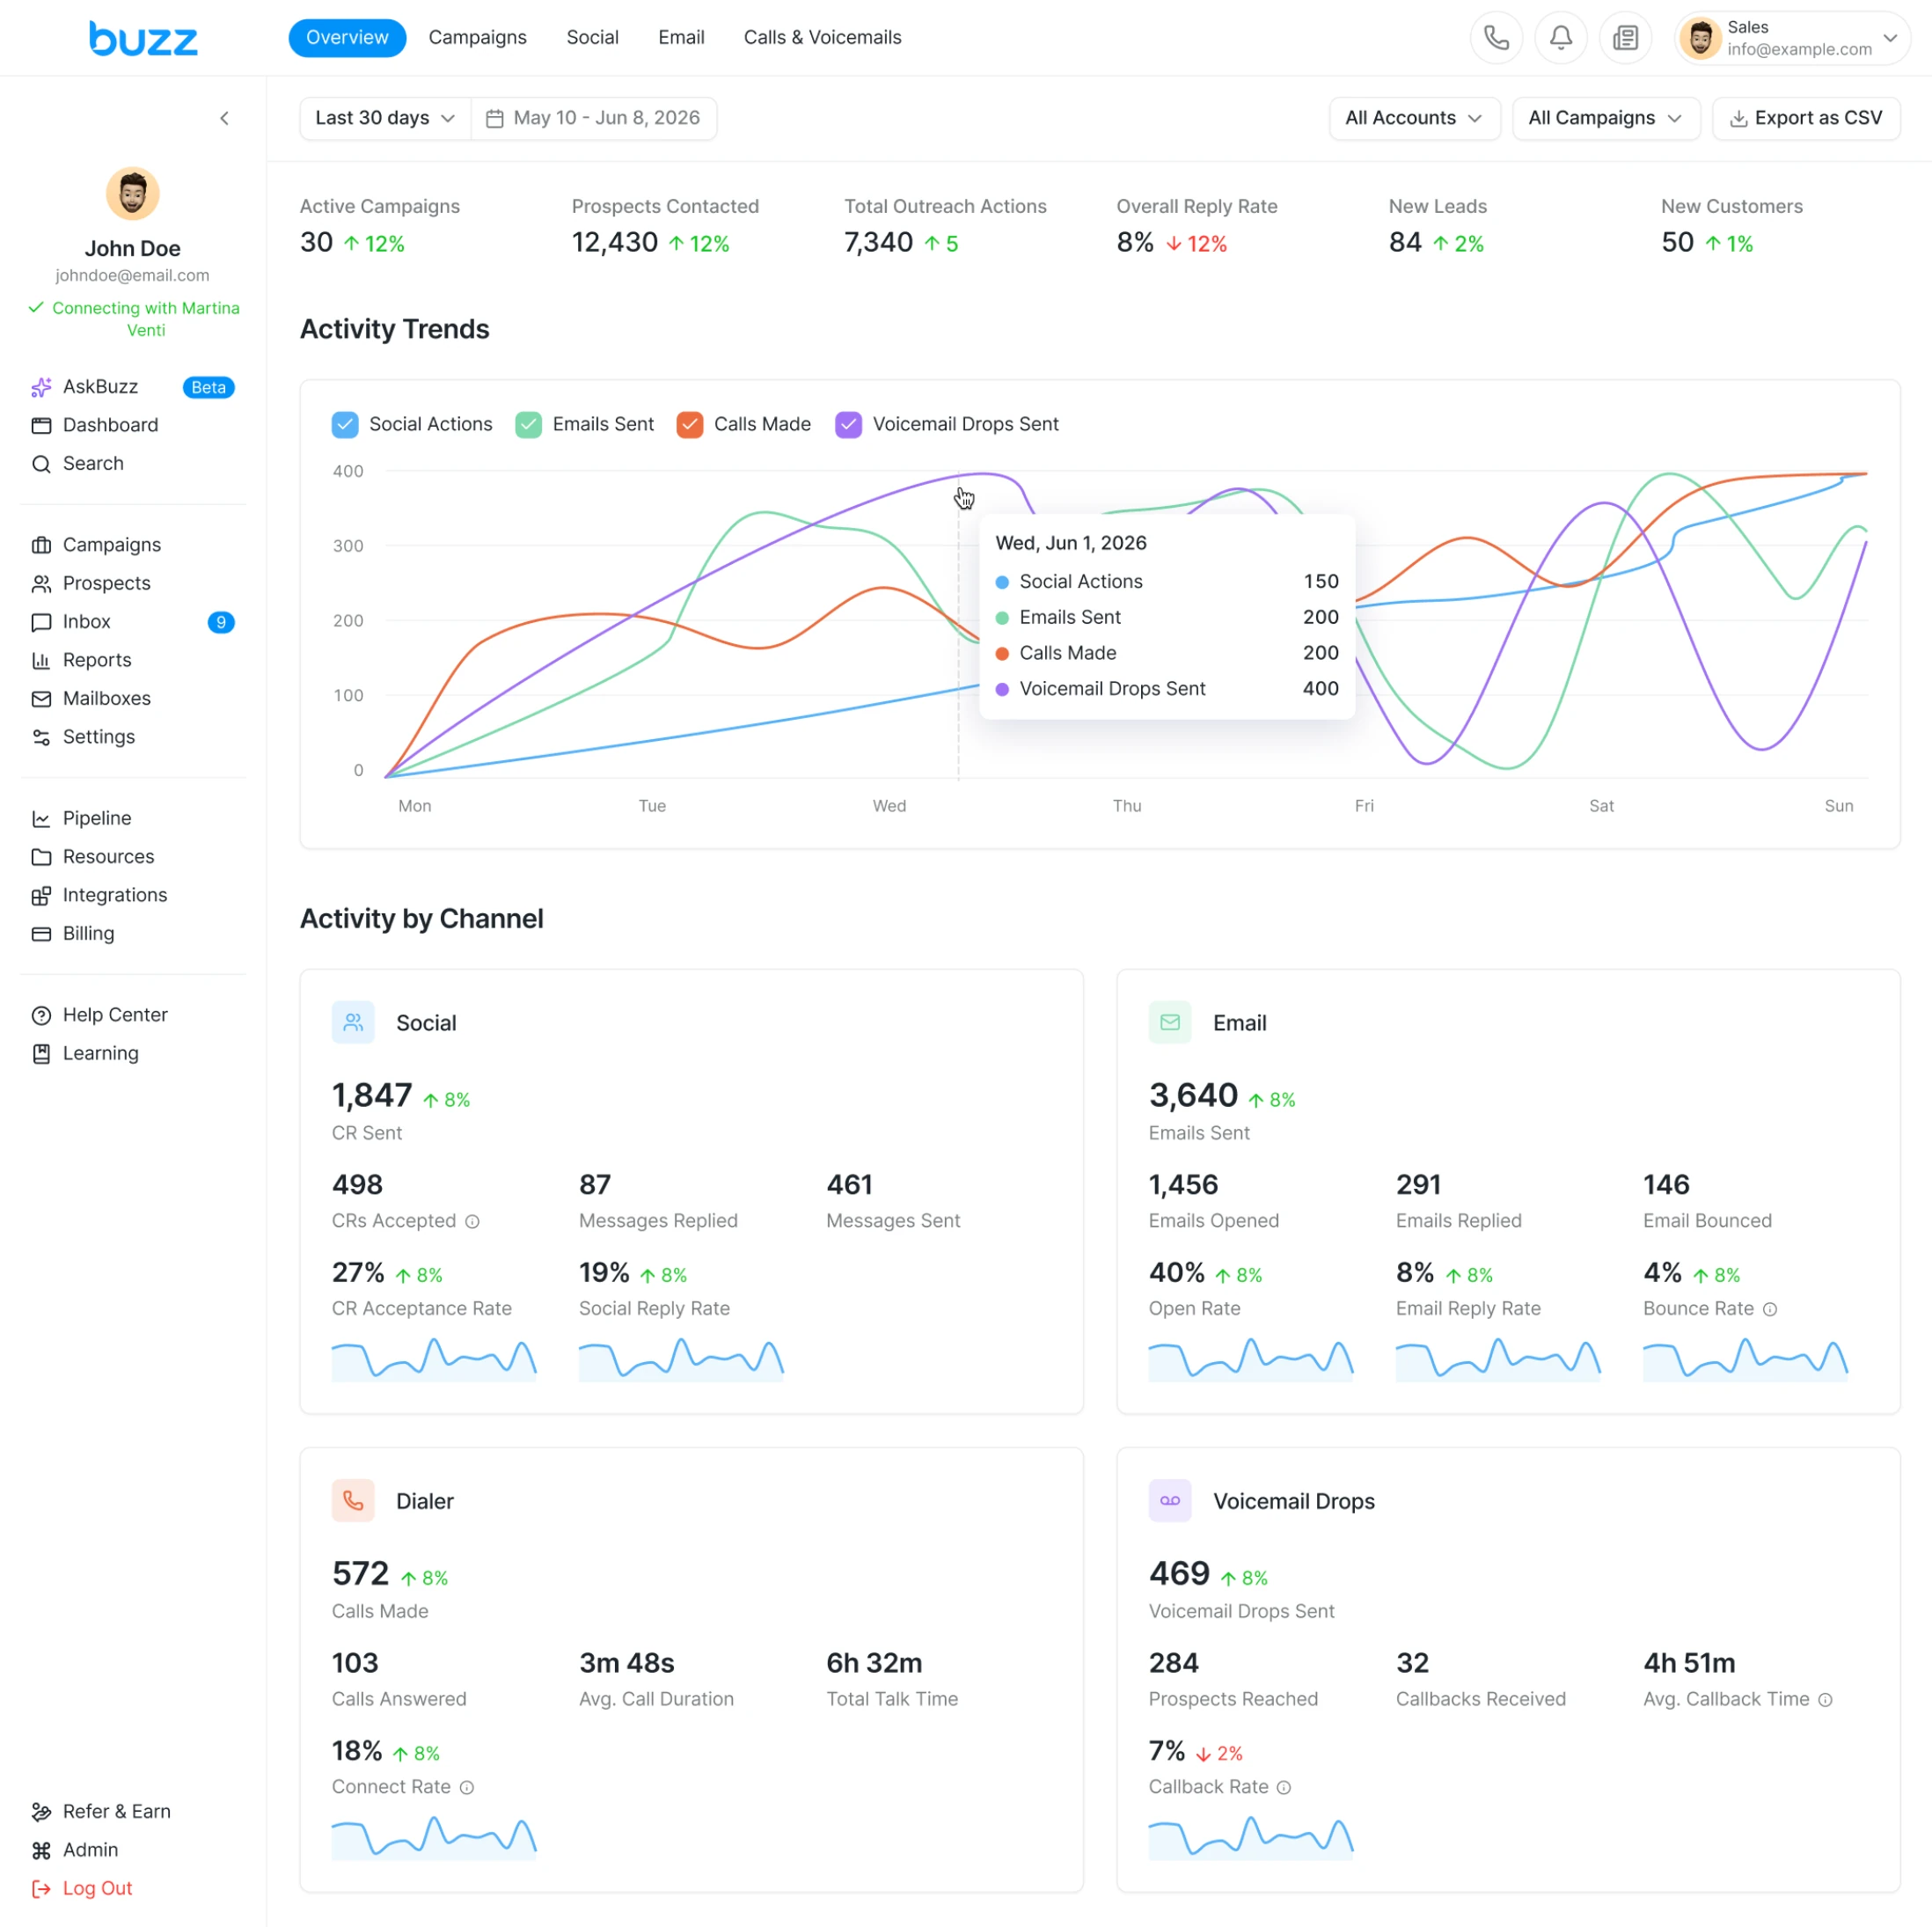Image resolution: width=1932 pixels, height=1927 pixels.
Task: Uncheck the Voicemail Drops Sent checkbox
Action: pos(849,424)
